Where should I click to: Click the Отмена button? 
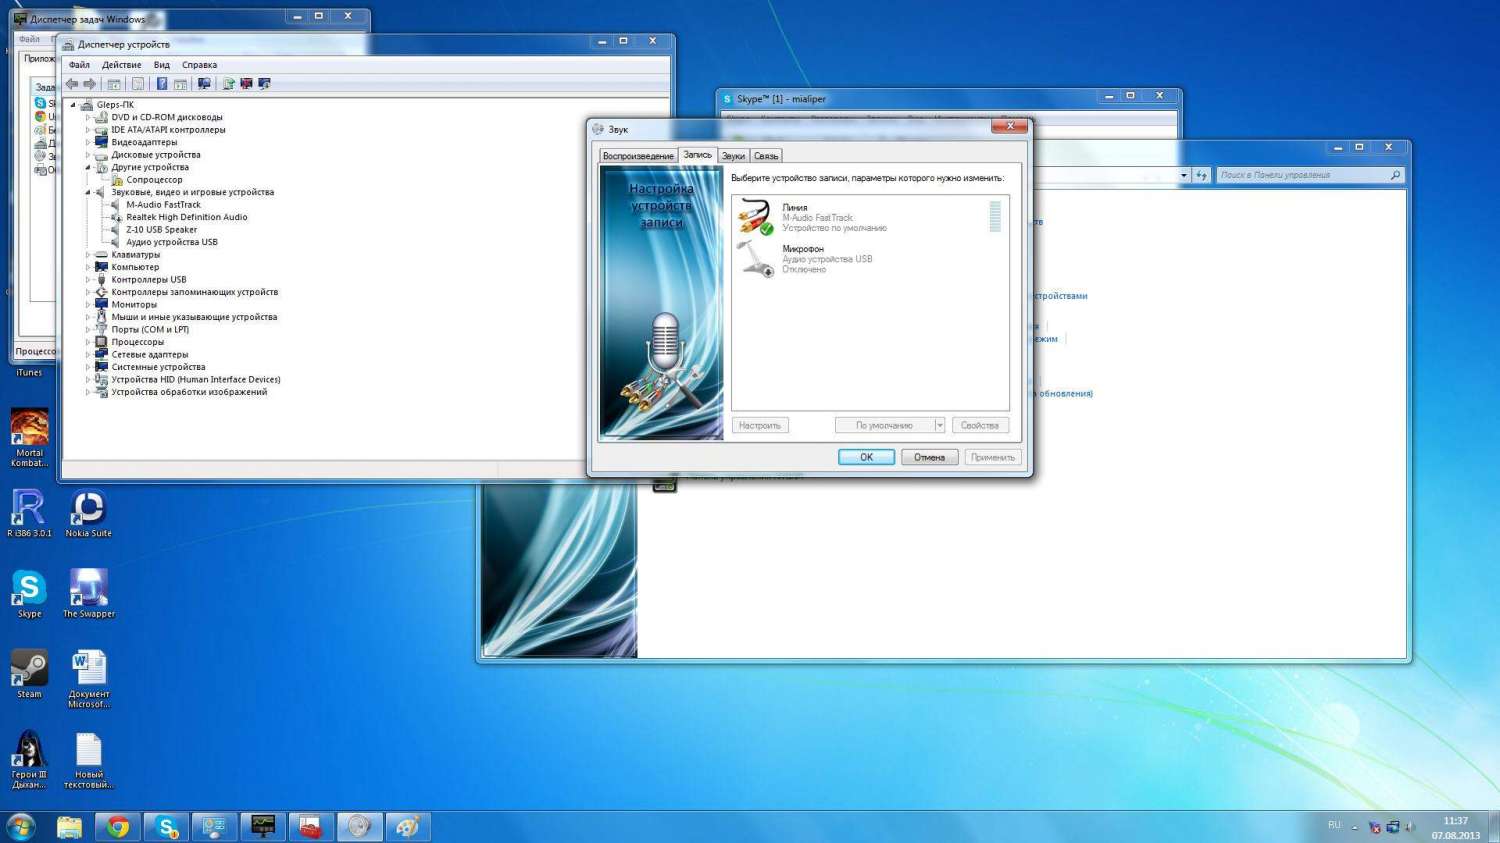[929, 457]
